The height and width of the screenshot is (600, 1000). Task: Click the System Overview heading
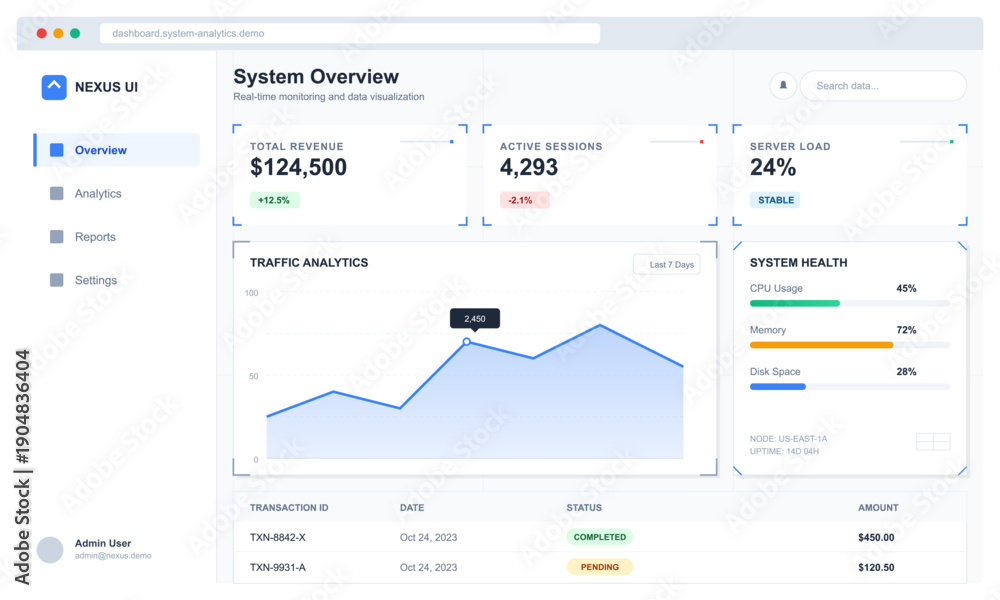316,77
